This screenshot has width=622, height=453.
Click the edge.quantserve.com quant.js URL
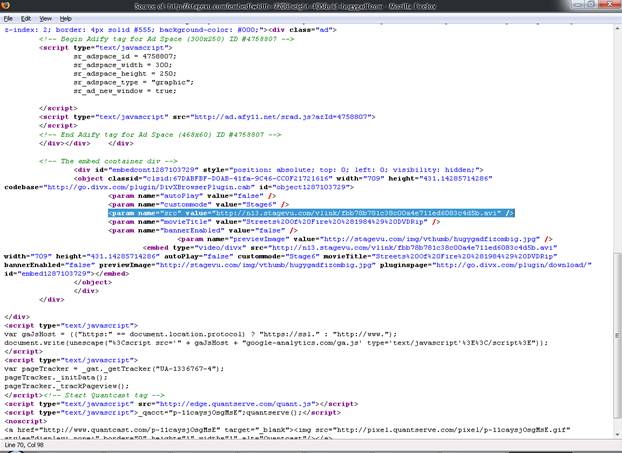coord(236,404)
